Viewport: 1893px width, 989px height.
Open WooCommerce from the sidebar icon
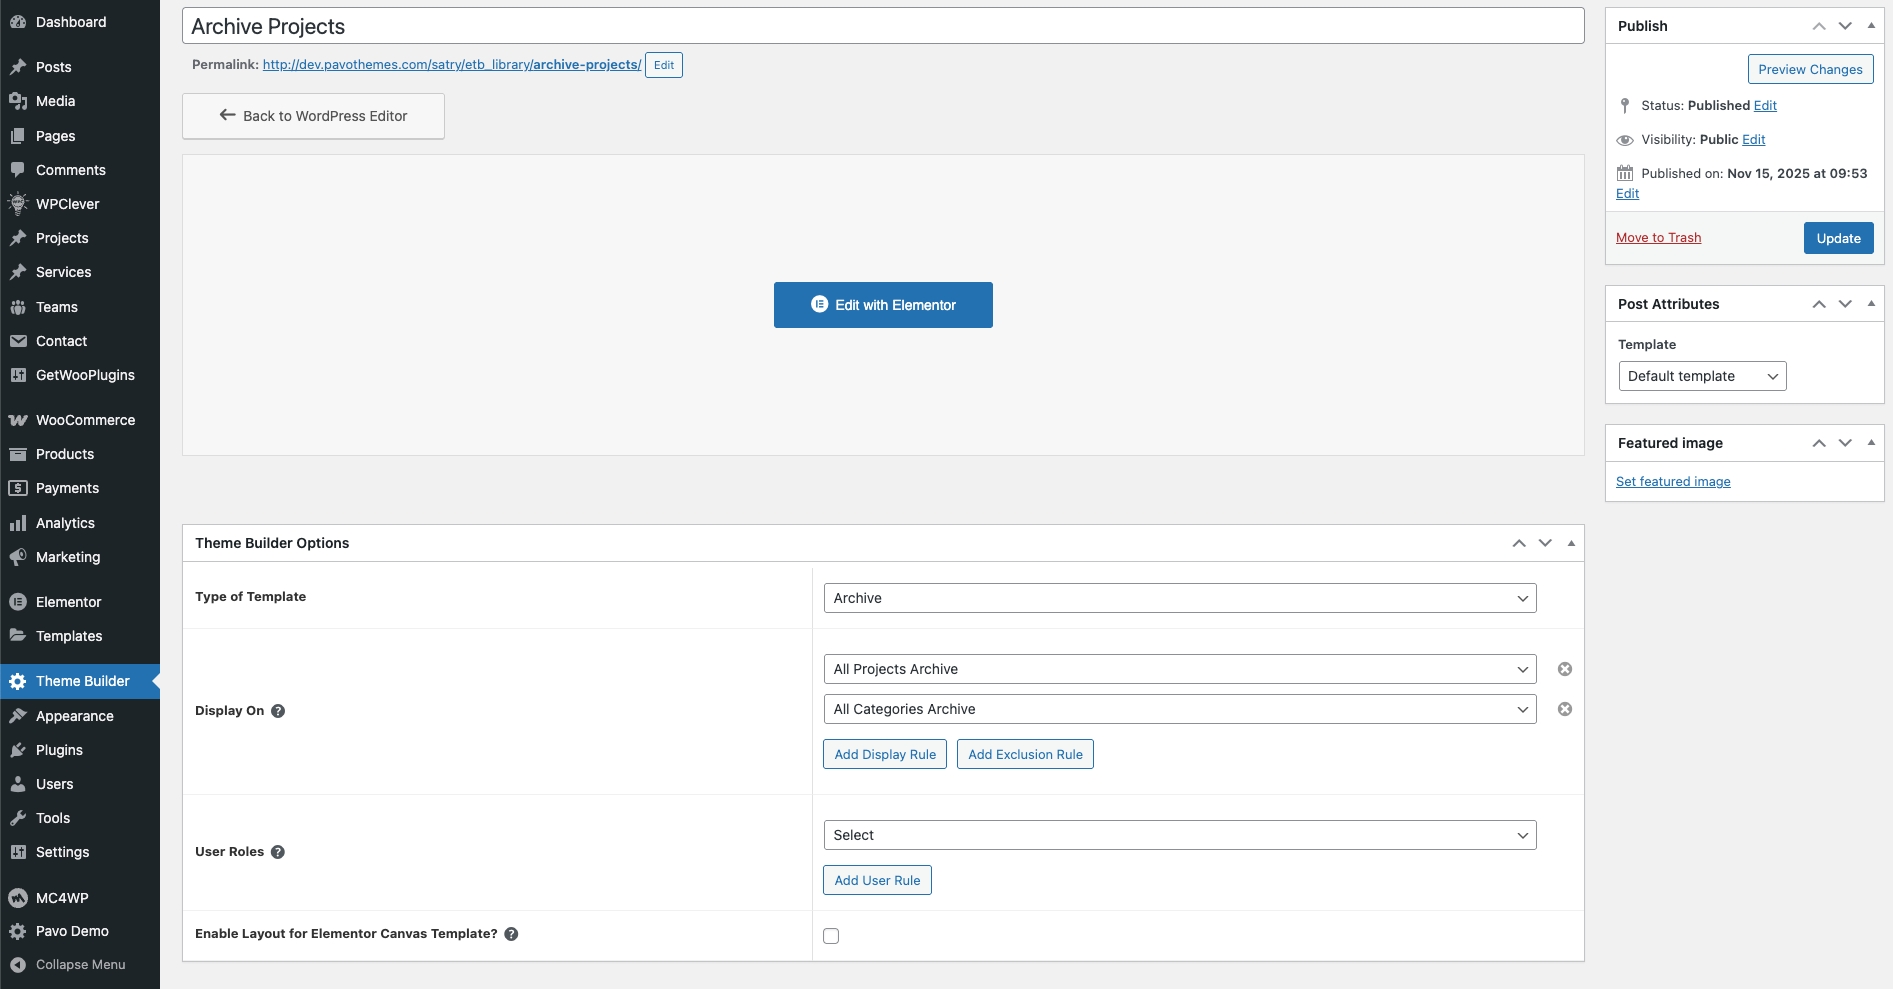coord(18,420)
